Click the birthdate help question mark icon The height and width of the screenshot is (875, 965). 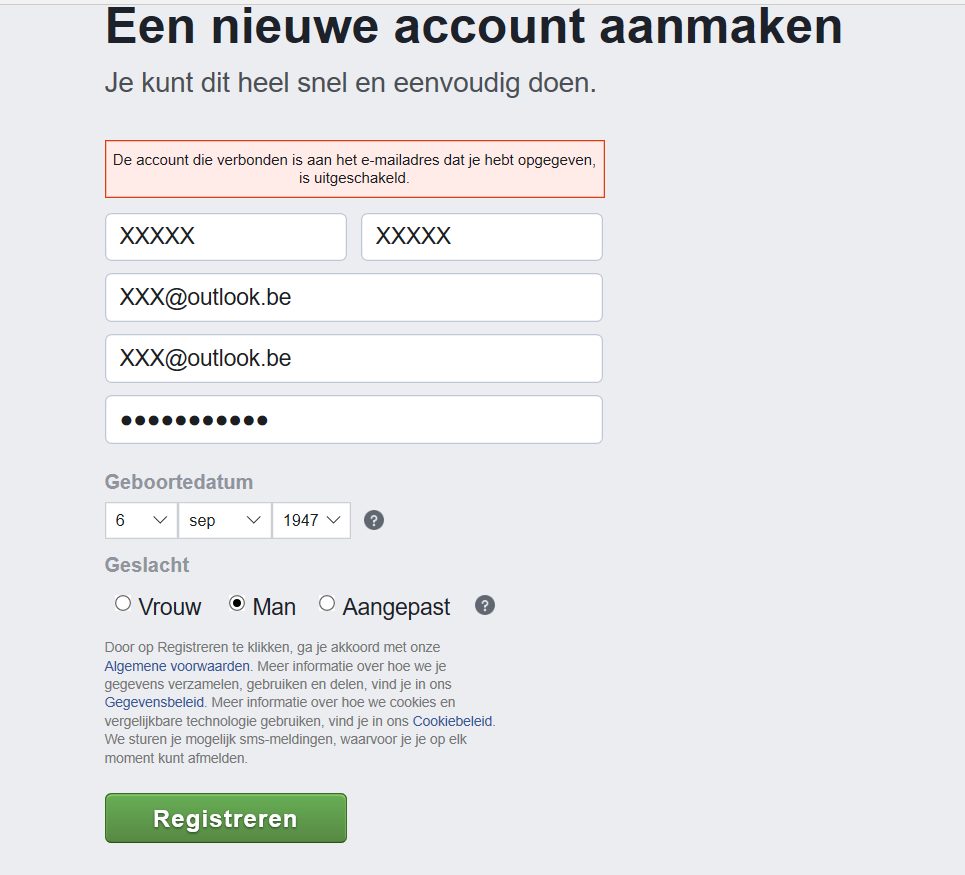coord(374,520)
